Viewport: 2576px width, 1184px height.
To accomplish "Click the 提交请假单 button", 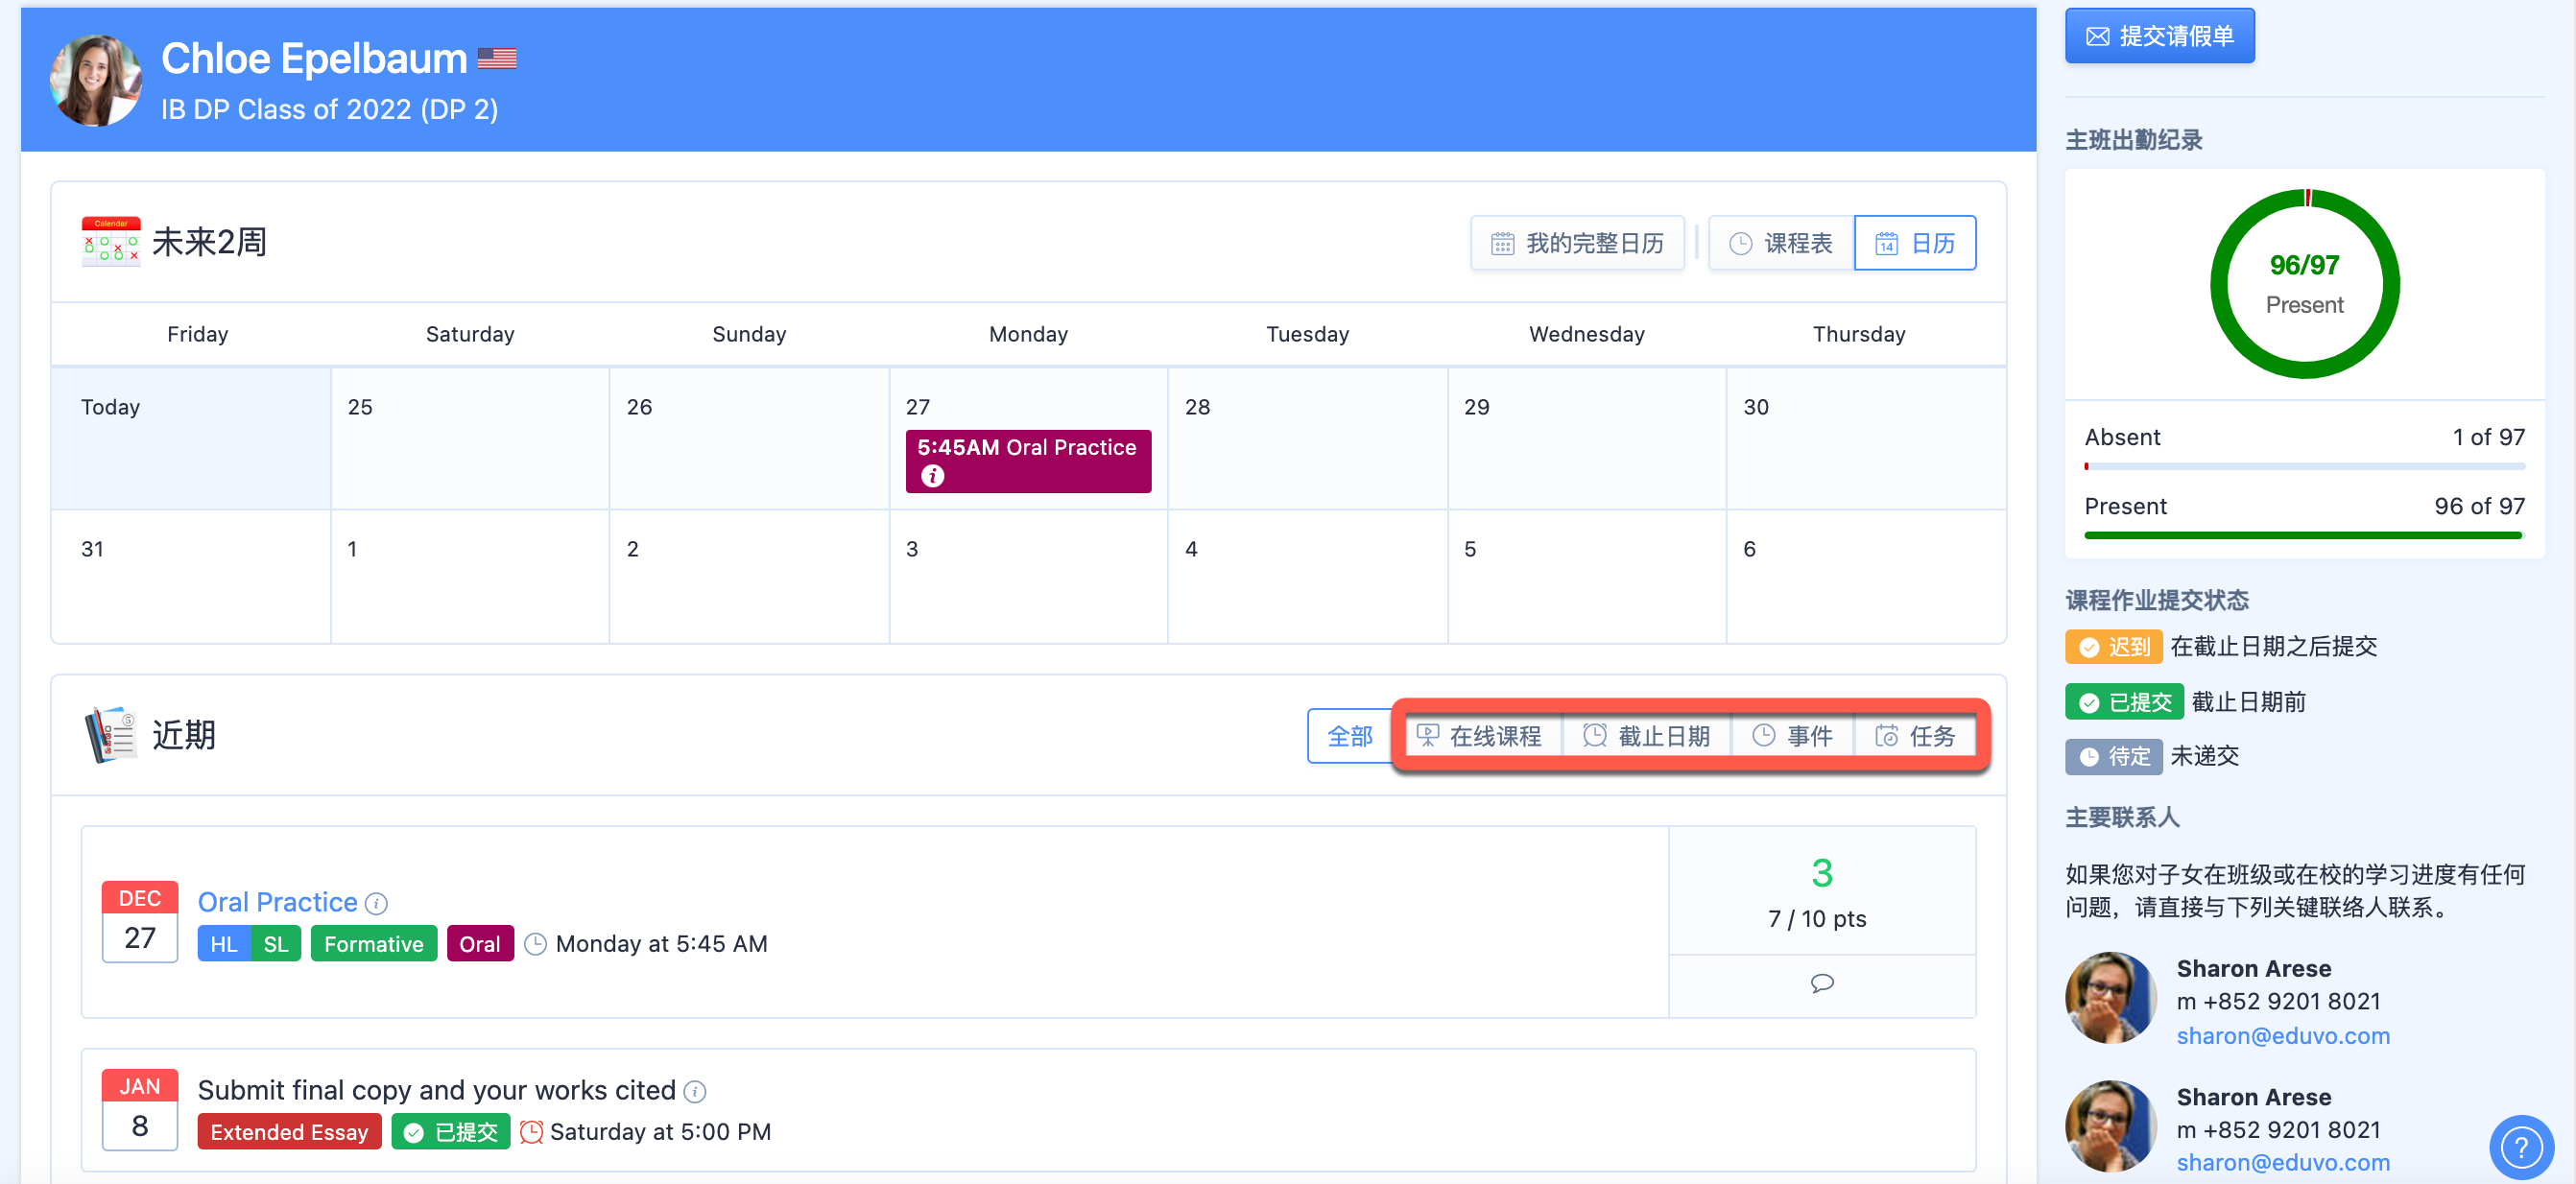I will coord(2160,36).
